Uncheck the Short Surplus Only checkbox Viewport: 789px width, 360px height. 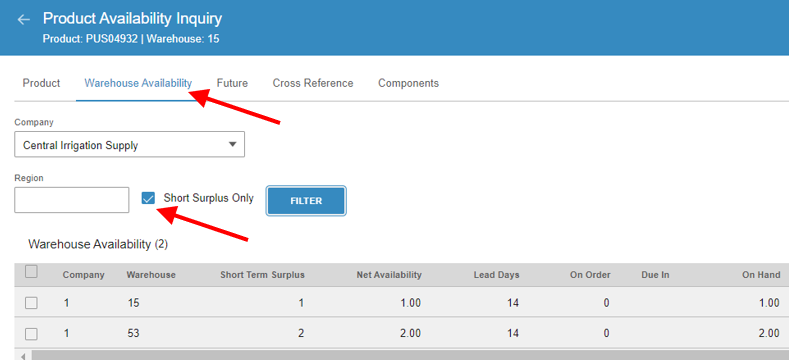tap(148, 198)
